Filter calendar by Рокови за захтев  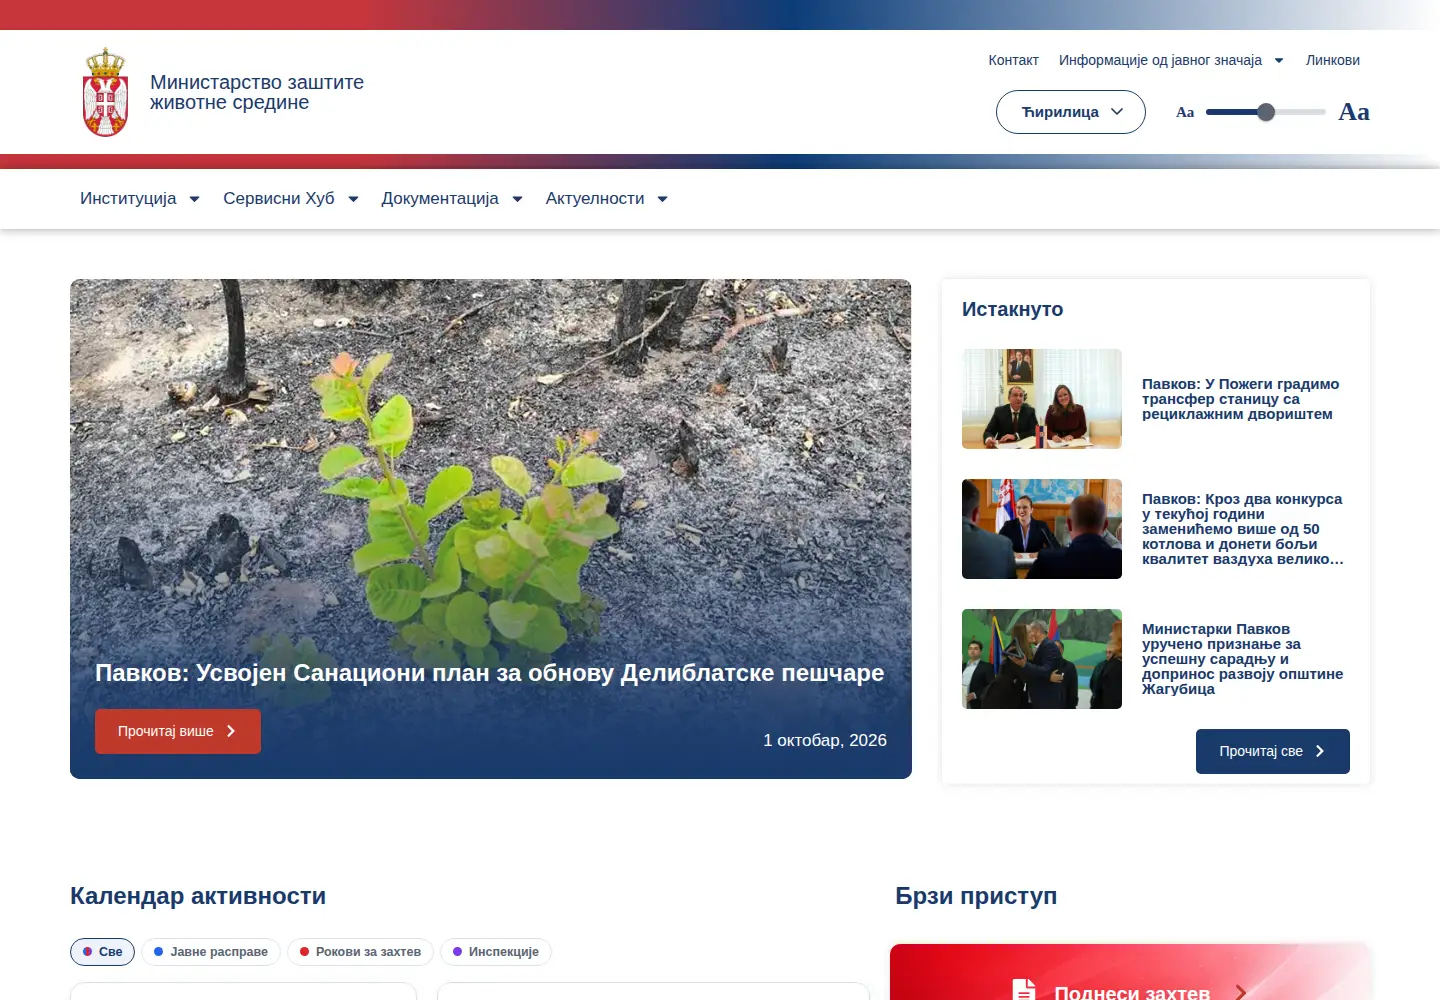click(360, 952)
